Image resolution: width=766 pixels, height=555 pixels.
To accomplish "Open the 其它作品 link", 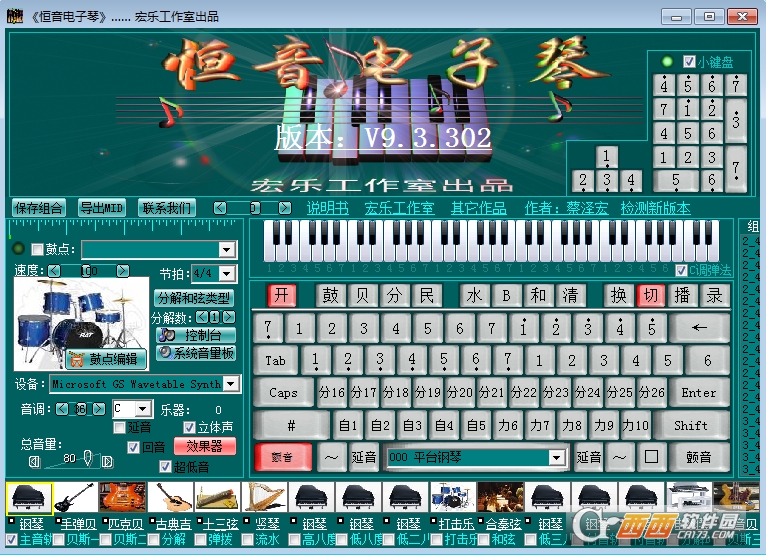I will click(478, 208).
